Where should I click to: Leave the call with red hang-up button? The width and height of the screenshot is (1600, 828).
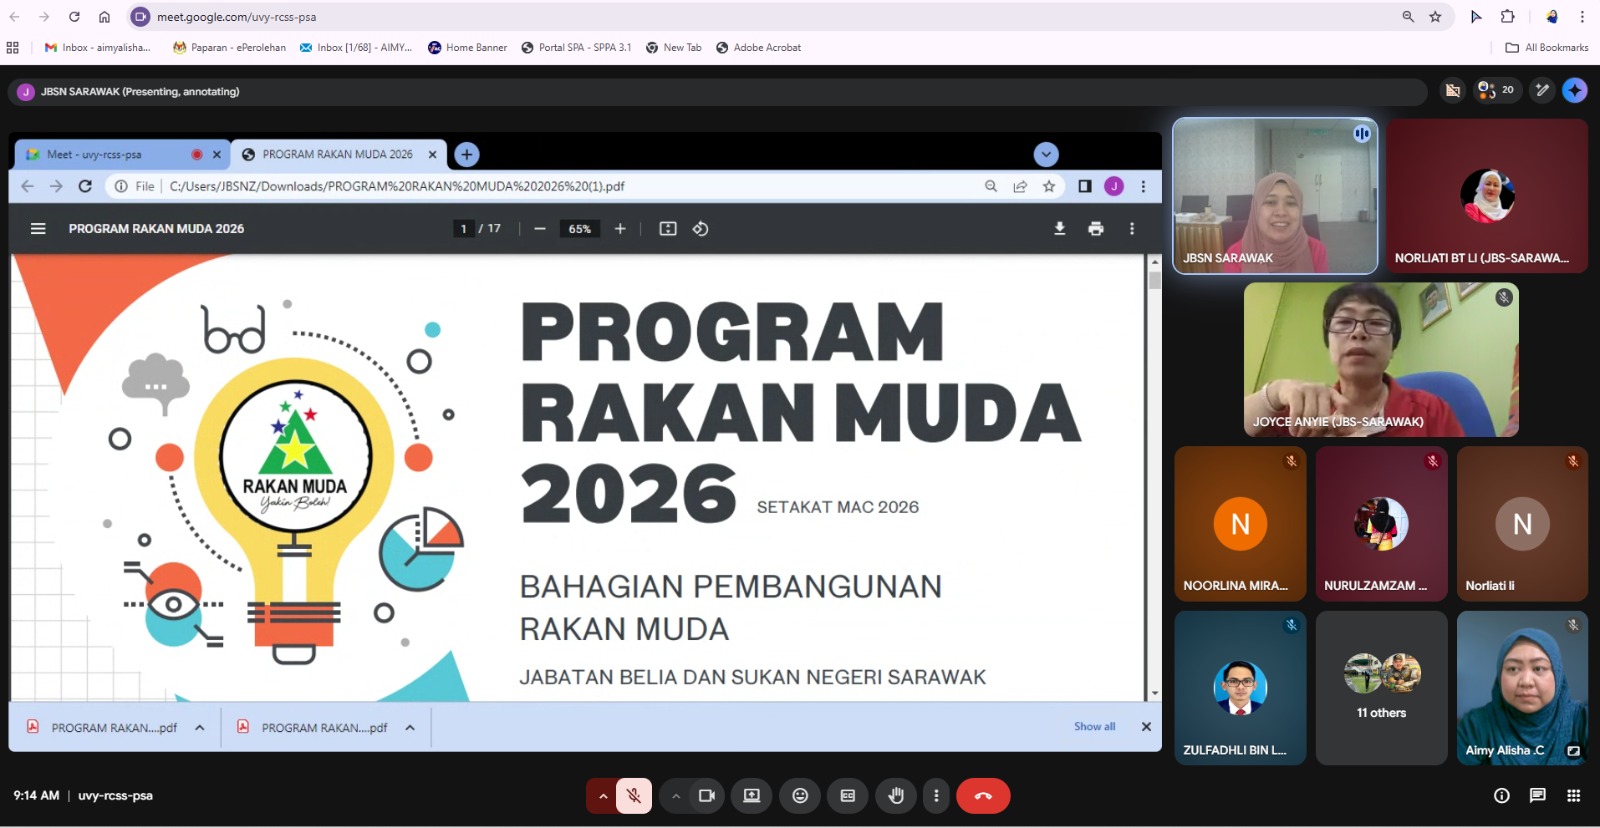point(983,796)
